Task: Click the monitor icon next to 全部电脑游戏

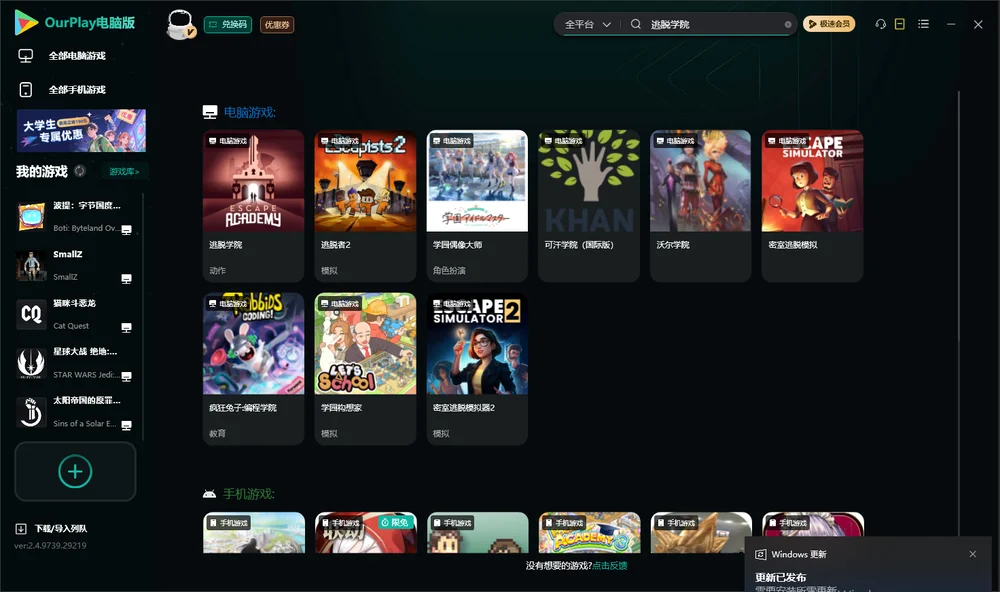Action: (26, 56)
